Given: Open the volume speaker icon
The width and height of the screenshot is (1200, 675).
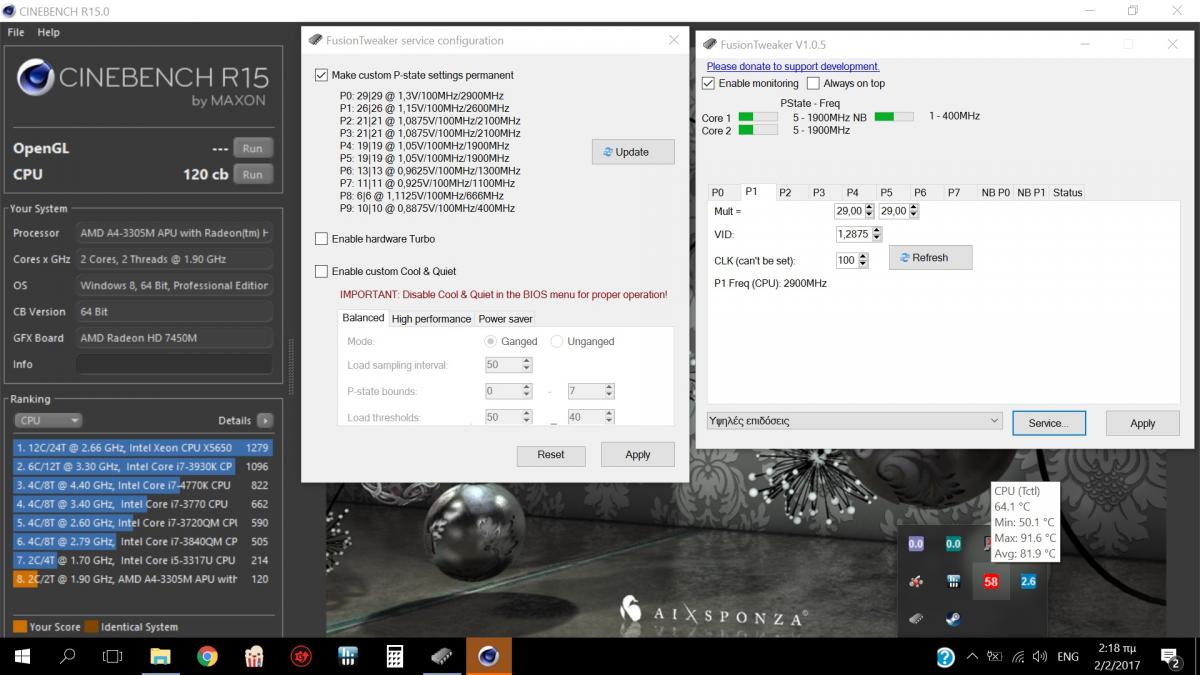Looking at the screenshot, I should pyautogui.click(x=1040, y=657).
